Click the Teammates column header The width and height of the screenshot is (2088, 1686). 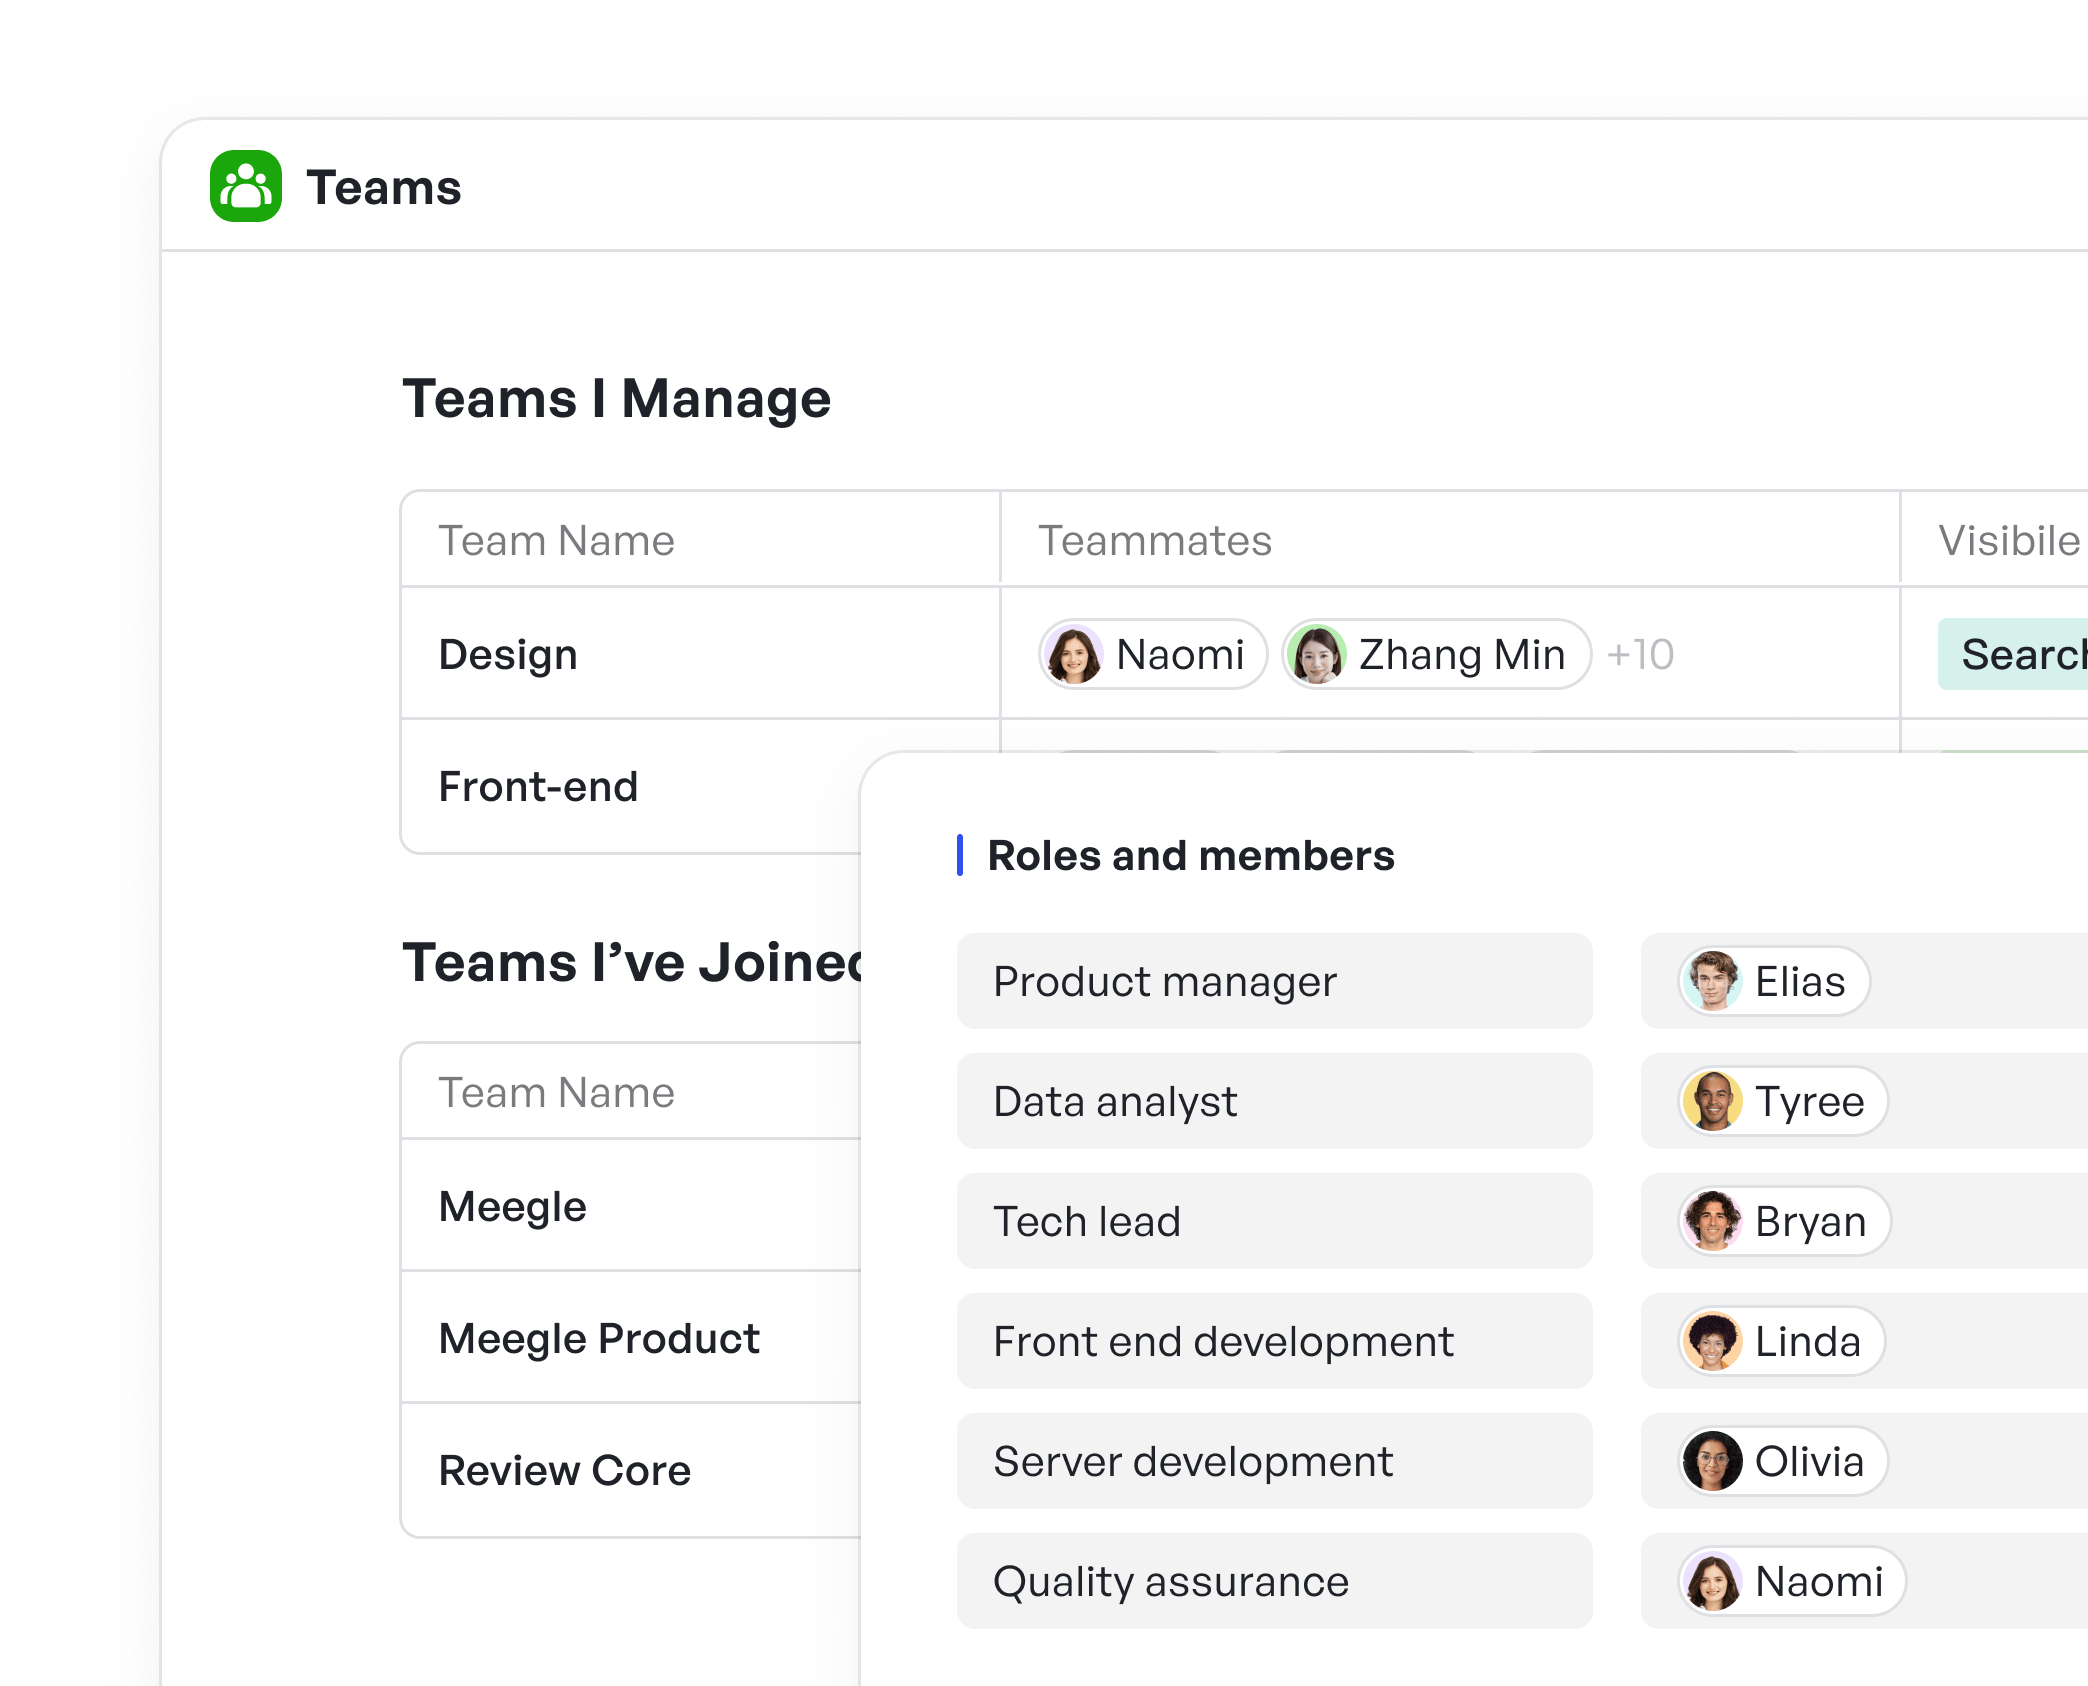[x=1155, y=541]
